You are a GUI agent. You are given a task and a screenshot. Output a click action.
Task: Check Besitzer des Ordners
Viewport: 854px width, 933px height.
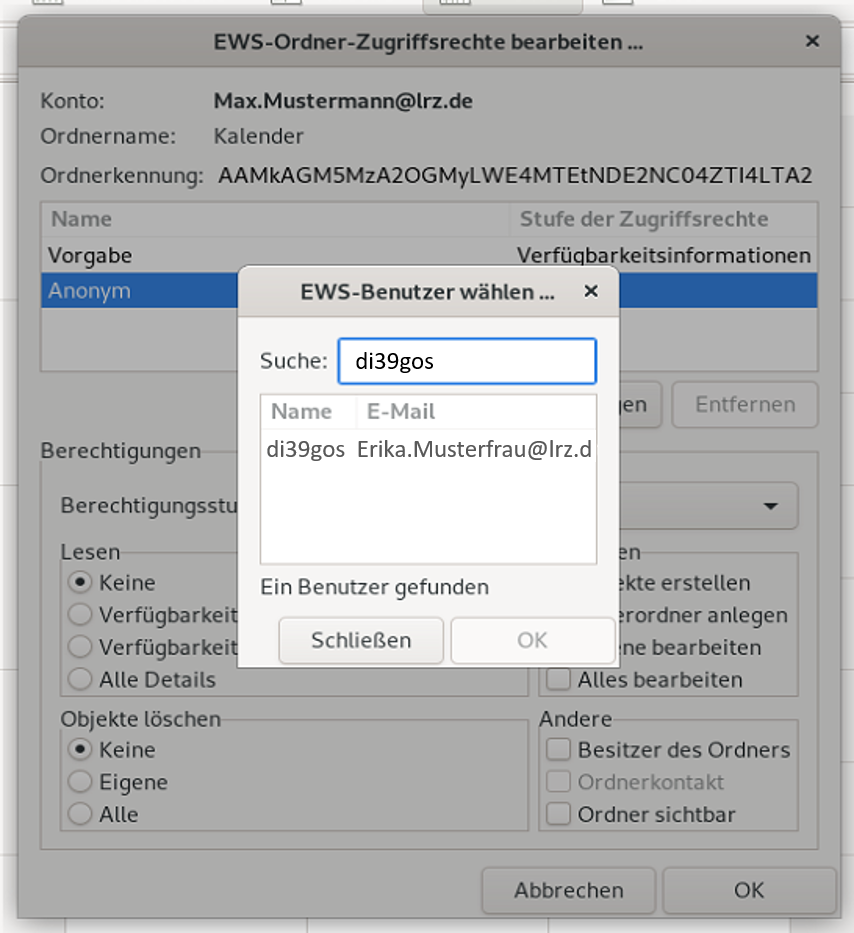[558, 749]
